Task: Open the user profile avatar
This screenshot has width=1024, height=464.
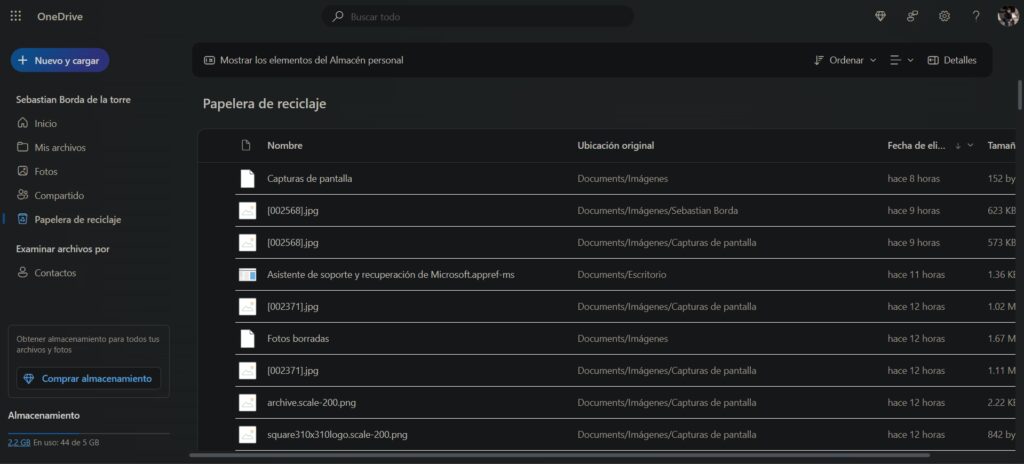Action: point(1007,16)
